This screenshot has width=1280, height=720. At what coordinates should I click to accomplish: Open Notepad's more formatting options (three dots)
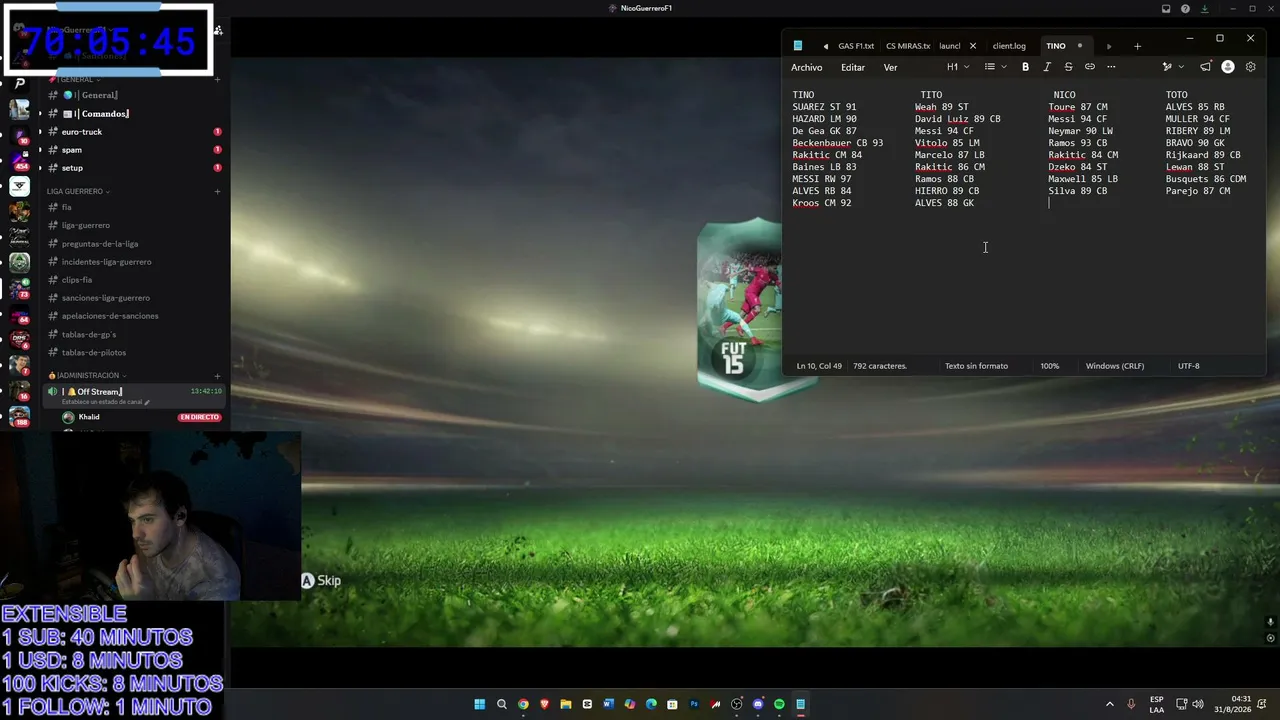[1111, 67]
